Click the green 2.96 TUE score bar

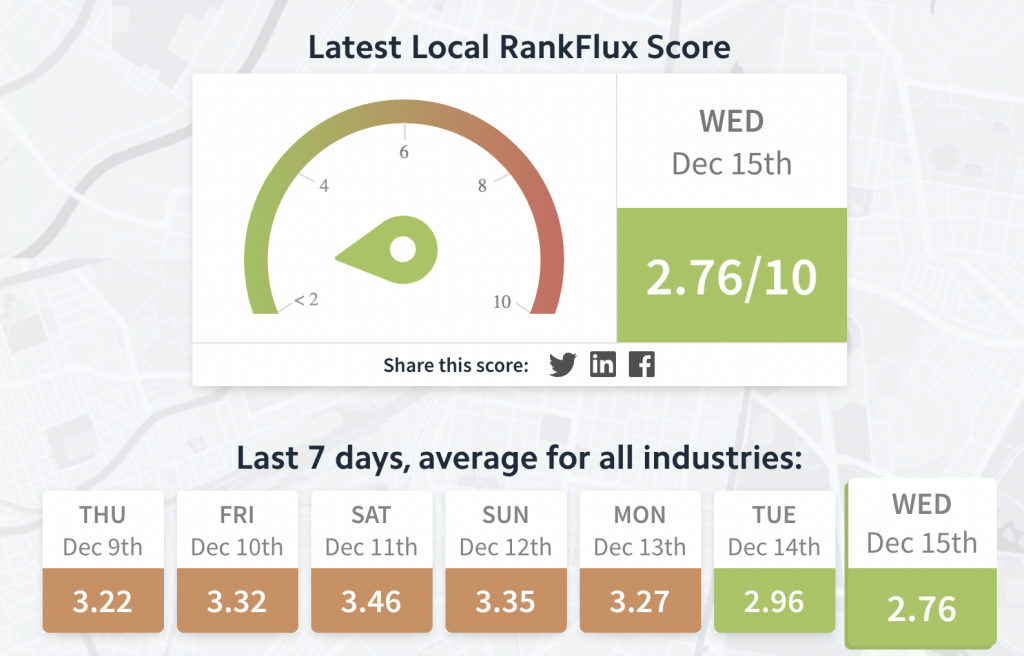(774, 601)
